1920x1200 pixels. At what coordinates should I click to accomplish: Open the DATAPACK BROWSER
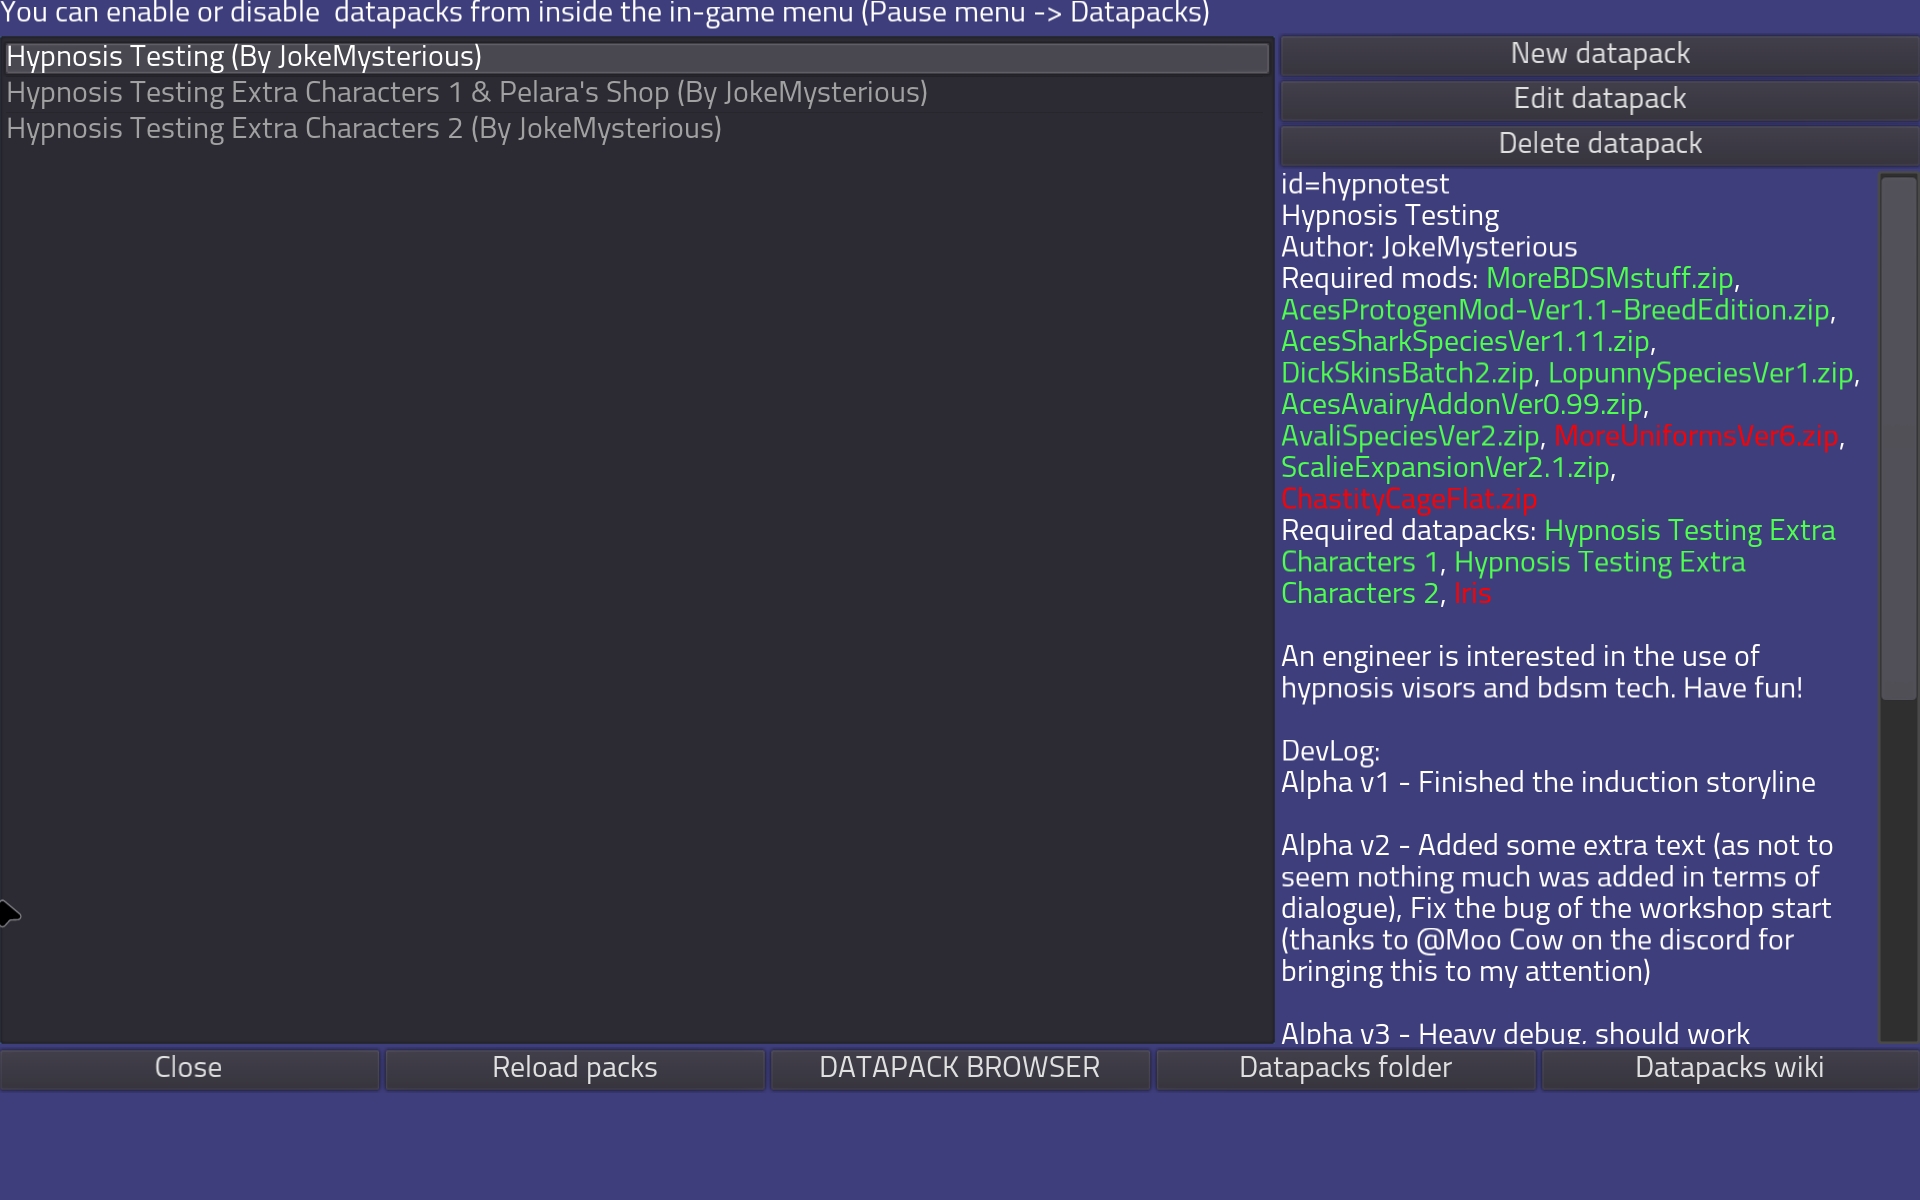point(958,1068)
